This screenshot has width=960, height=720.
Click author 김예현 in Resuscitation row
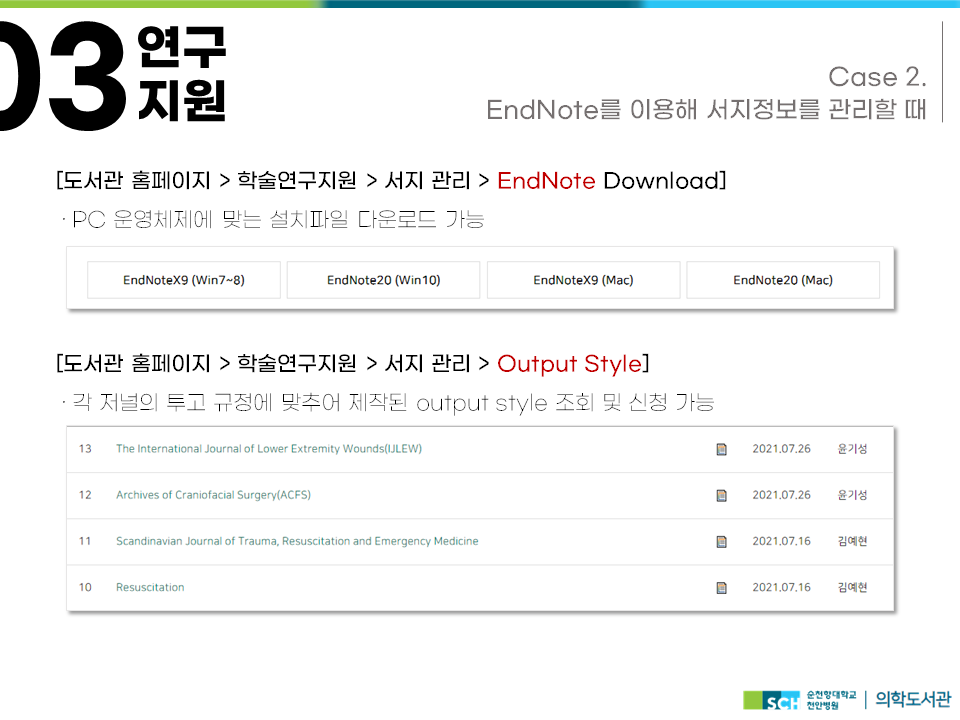coord(852,587)
